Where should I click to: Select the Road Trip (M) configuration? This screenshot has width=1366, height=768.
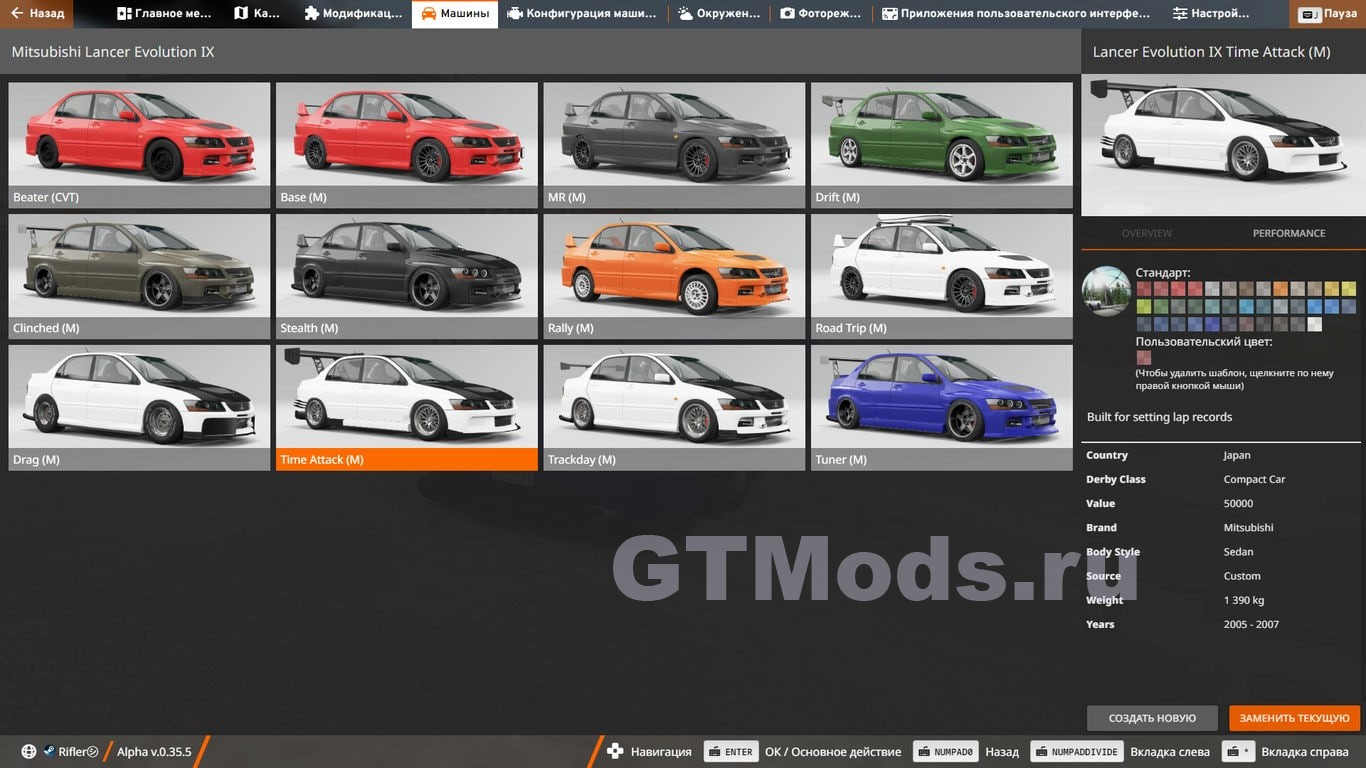point(942,276)
